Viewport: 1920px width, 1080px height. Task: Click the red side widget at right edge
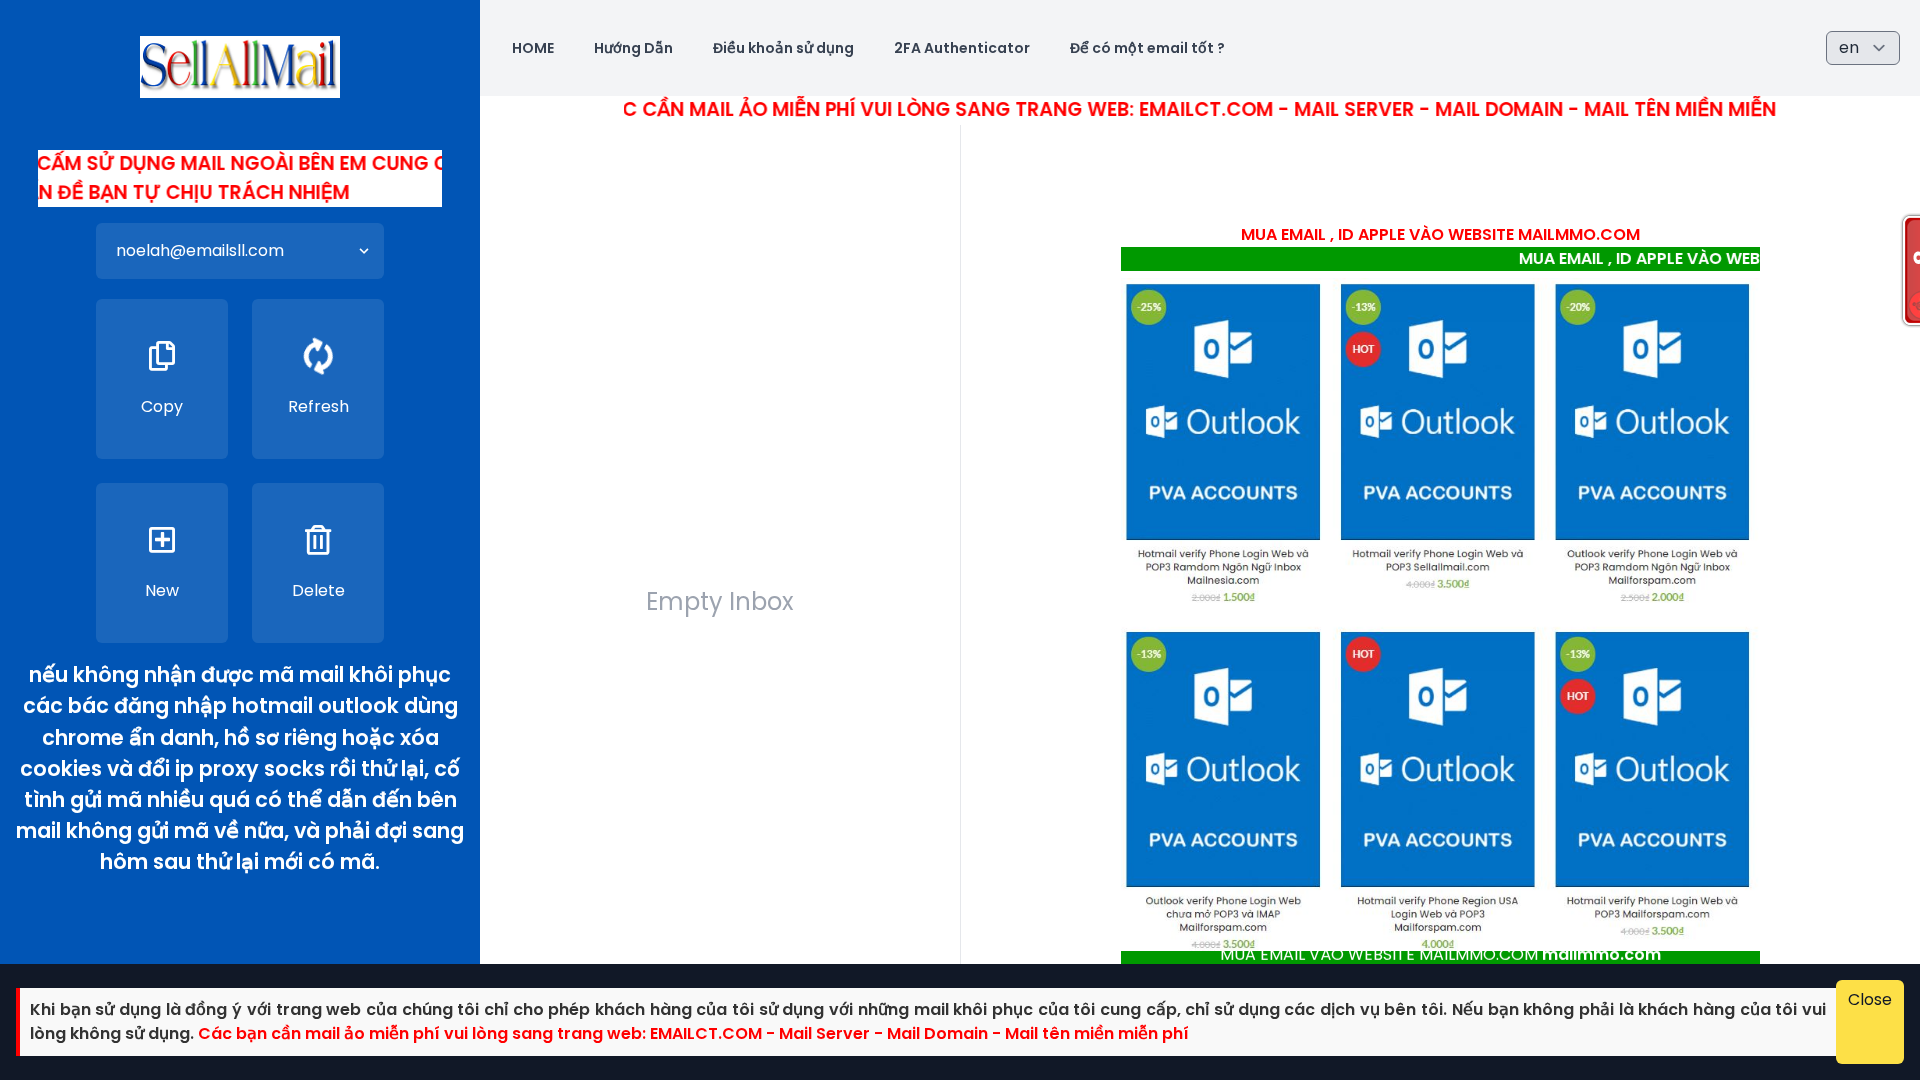pyautogui.click(x=1911, y=270)
